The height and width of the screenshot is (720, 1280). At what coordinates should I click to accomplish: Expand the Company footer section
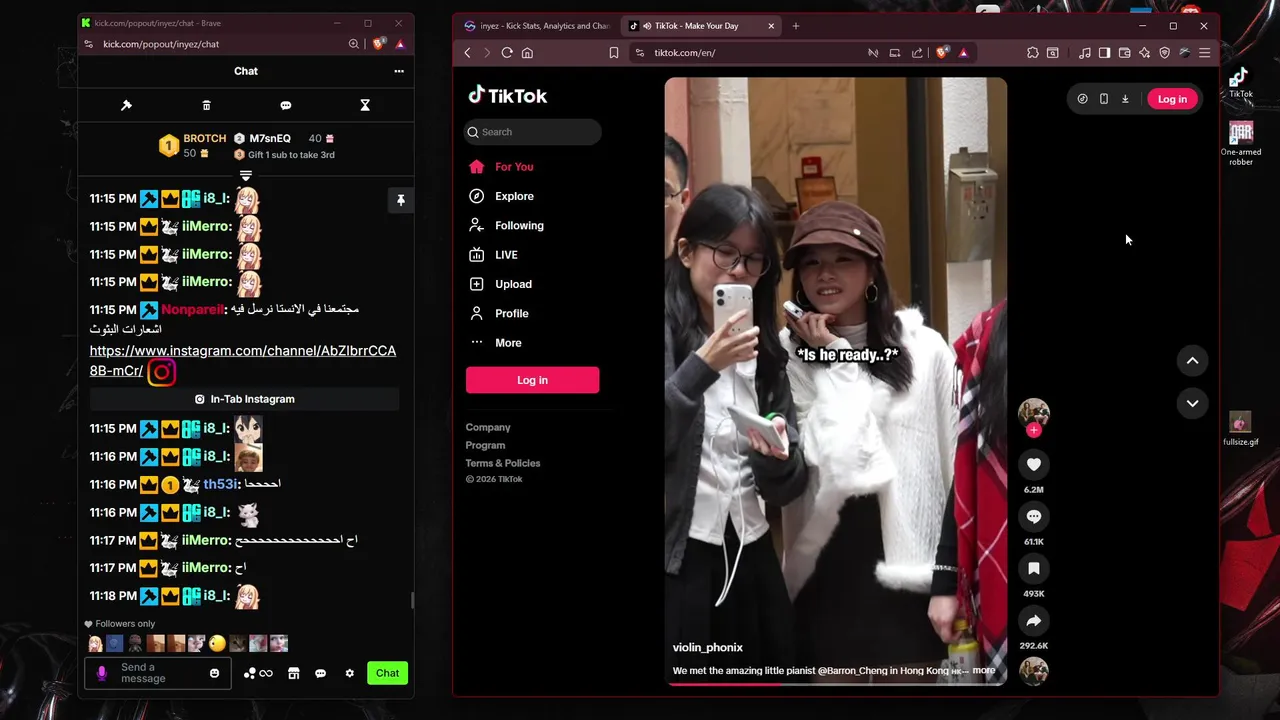[x=488, y=428]
